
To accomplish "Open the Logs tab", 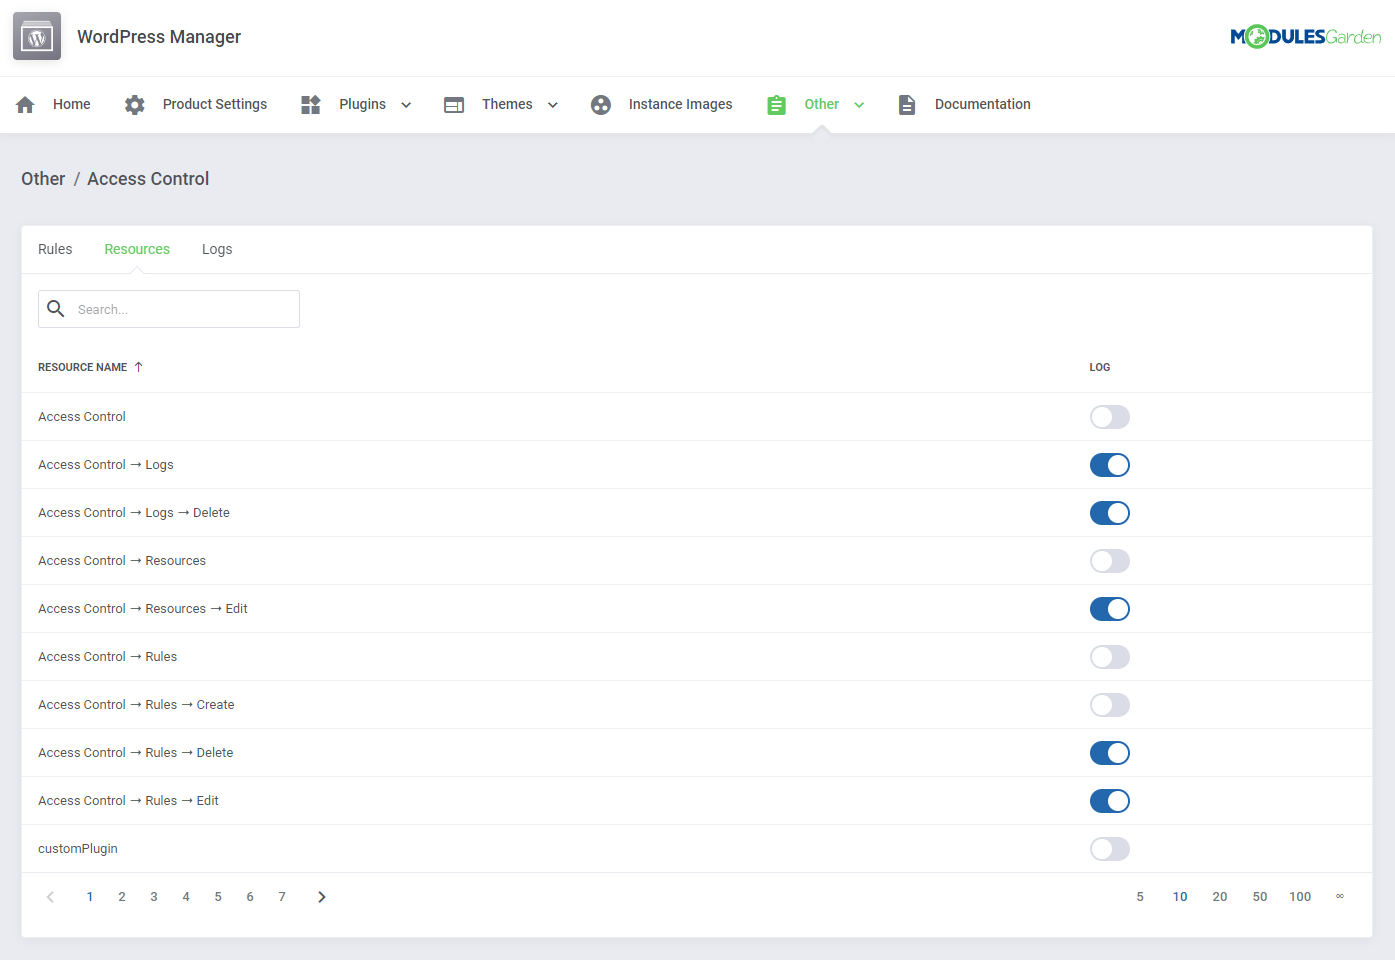I will click(217, 249).
